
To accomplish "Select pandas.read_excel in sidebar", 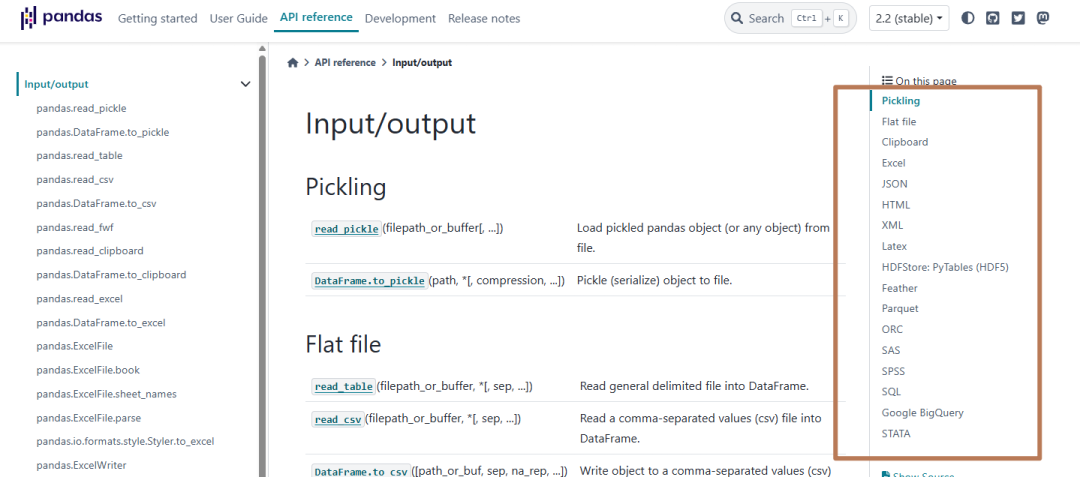I will [x=79, y=299].
